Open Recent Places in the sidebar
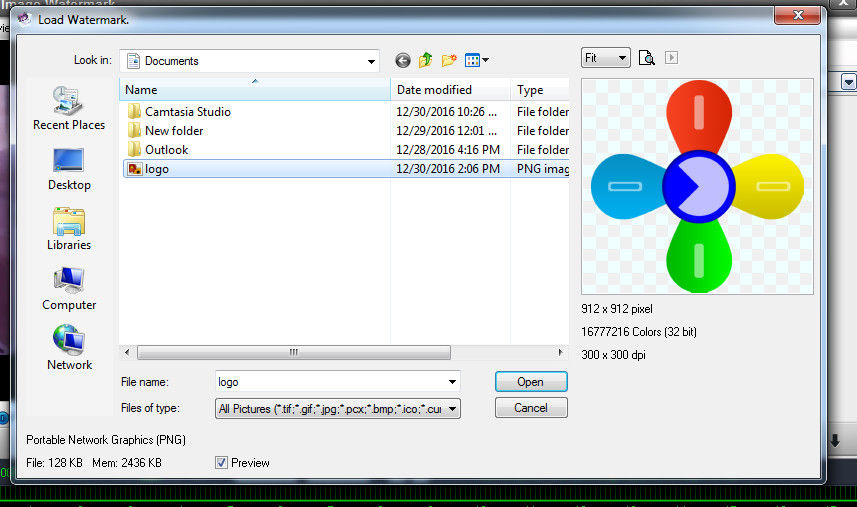The image size is (857, 507). [69, 109]
